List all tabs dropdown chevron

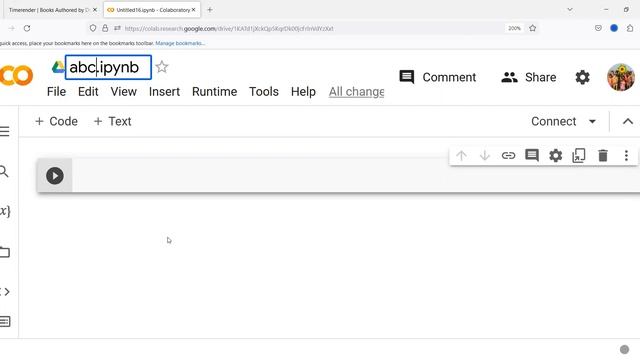(x=570, y=9)
